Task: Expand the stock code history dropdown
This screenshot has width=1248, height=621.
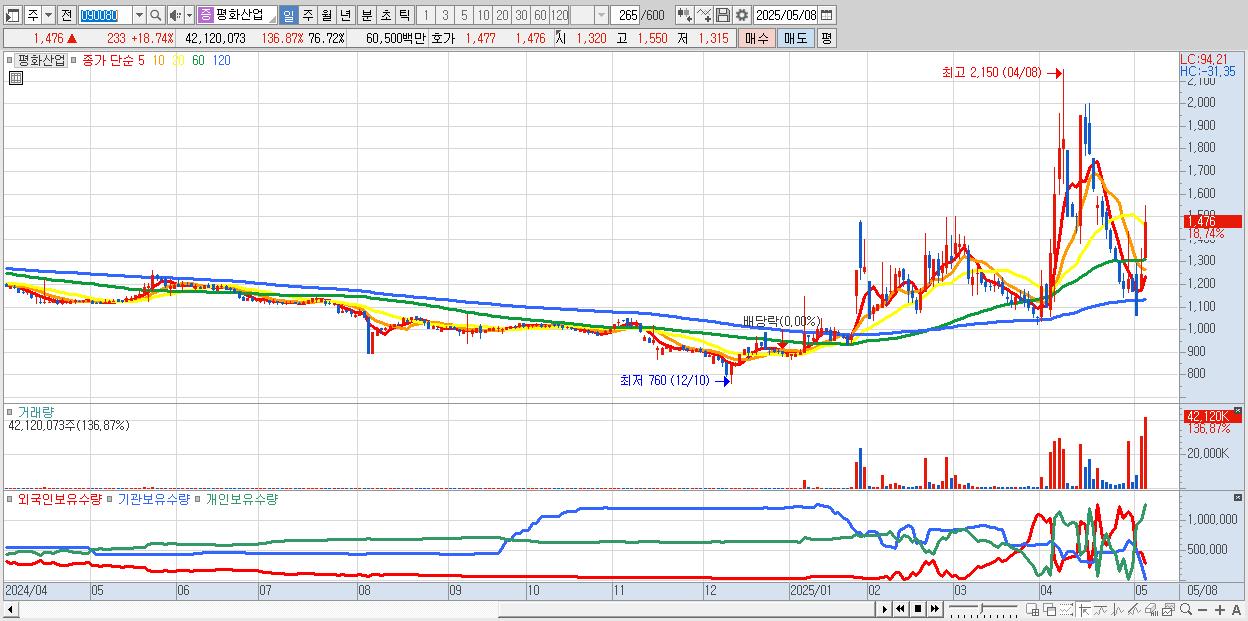Action: point(139,15)
